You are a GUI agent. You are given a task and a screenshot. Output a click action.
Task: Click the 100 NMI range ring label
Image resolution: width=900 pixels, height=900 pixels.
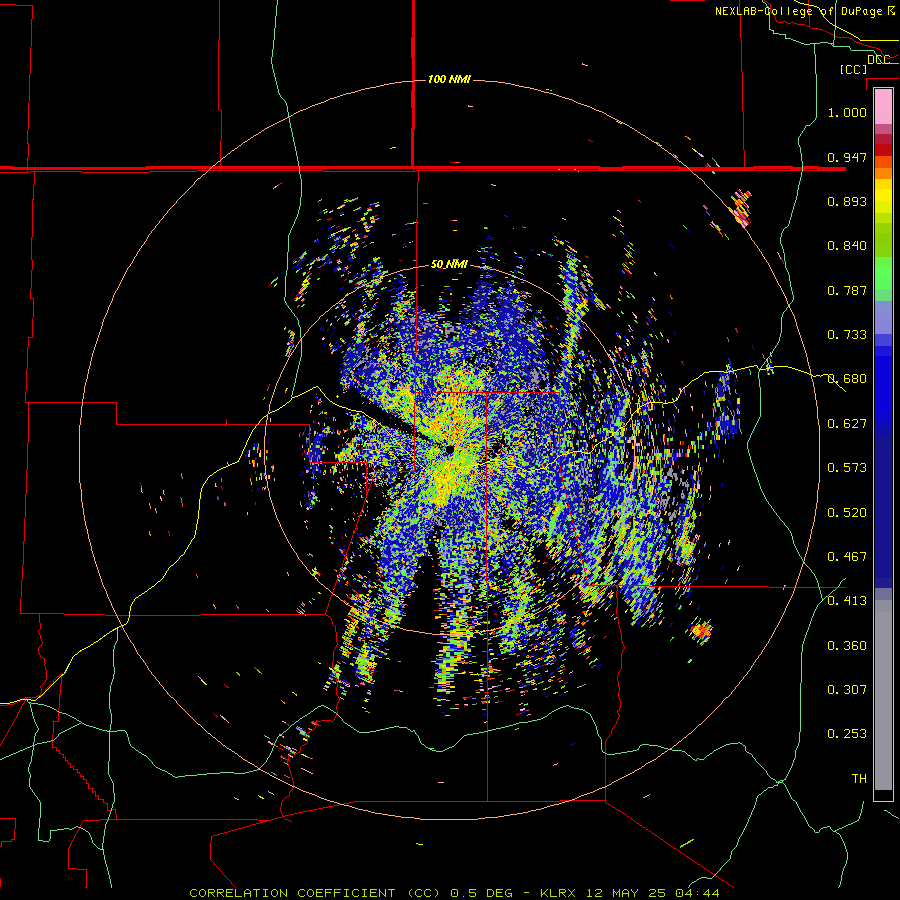(x=449, y=79)
